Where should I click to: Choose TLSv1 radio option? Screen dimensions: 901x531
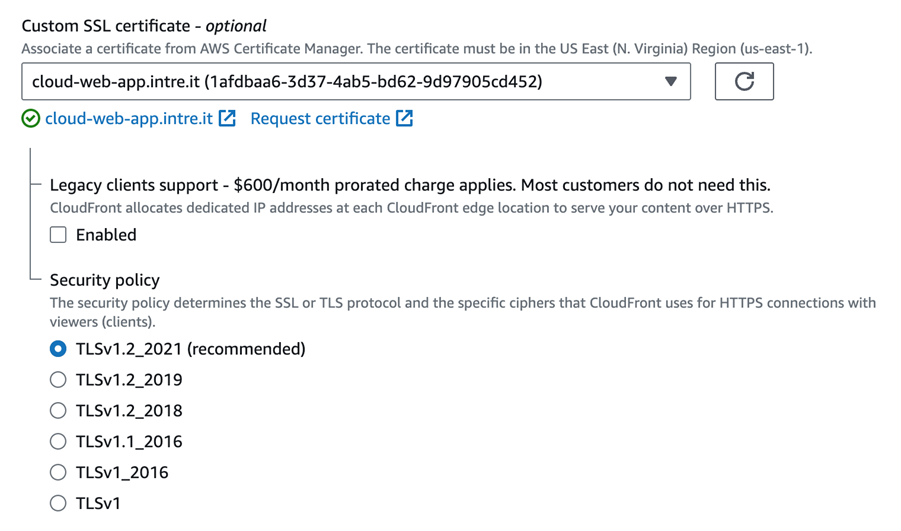pos(58,503)
